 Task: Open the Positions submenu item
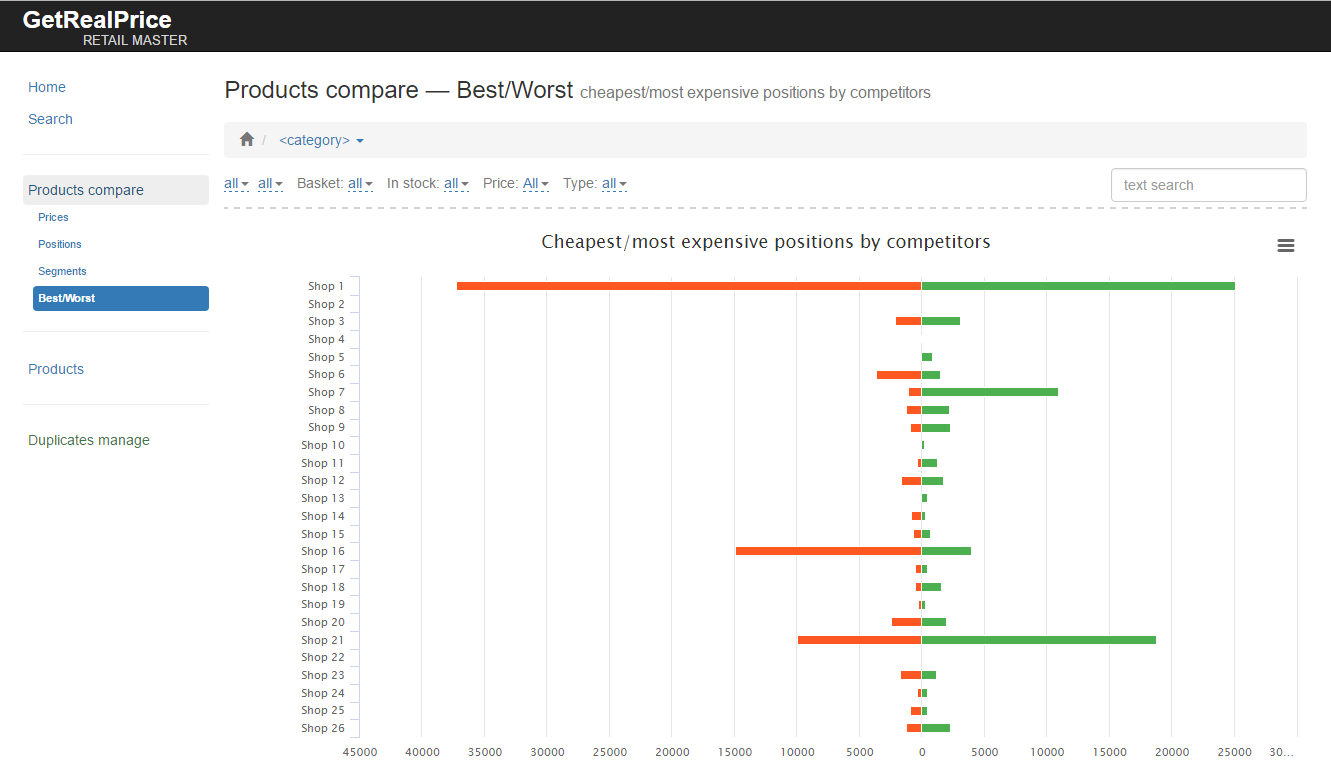60,244
